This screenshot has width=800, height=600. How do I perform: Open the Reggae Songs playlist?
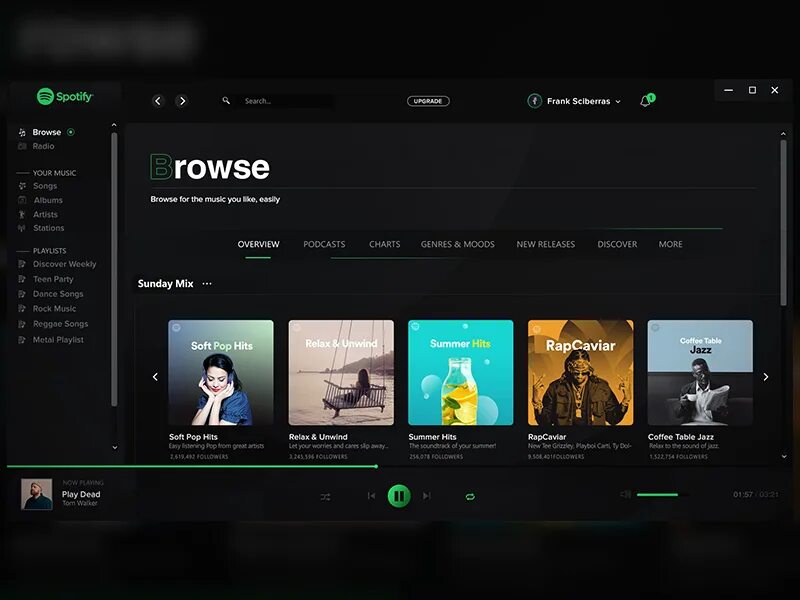click(x=60, y=324)
